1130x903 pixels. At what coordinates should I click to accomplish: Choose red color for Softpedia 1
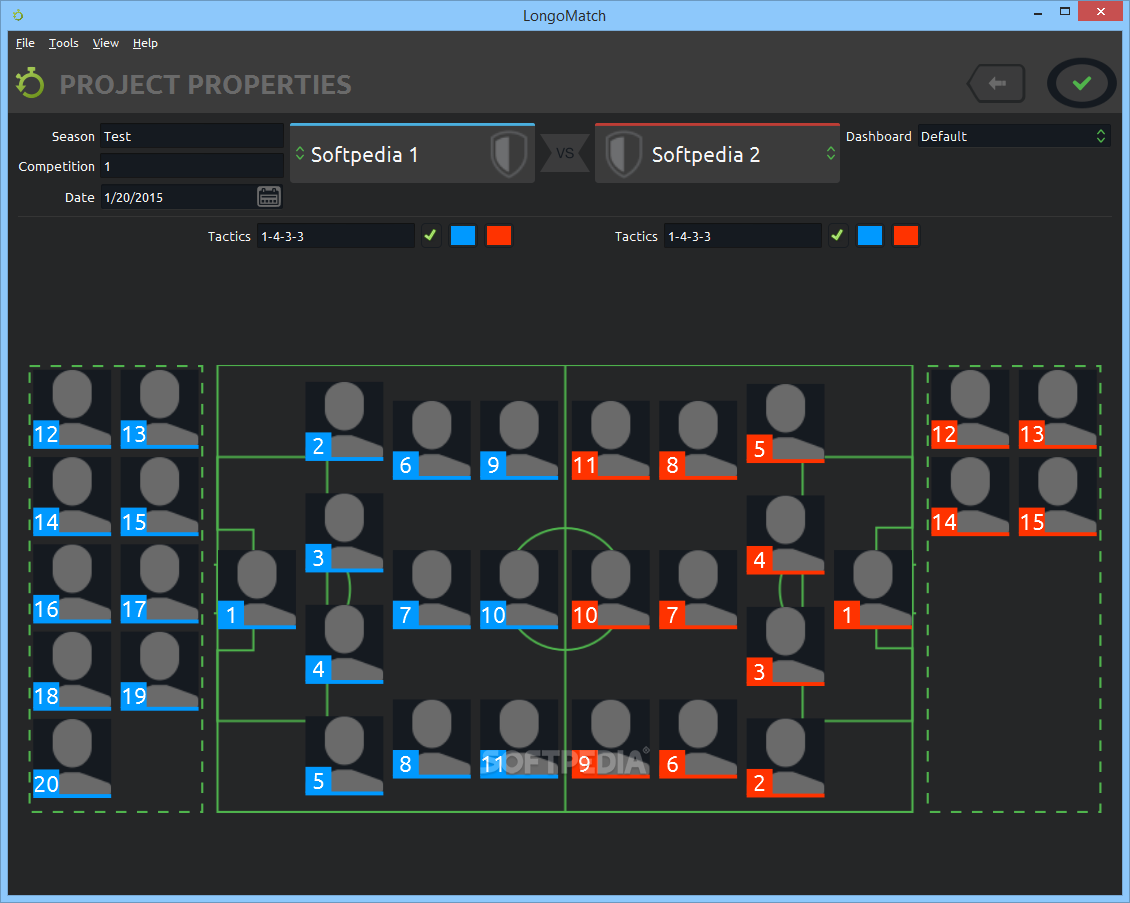pos(499,236)
